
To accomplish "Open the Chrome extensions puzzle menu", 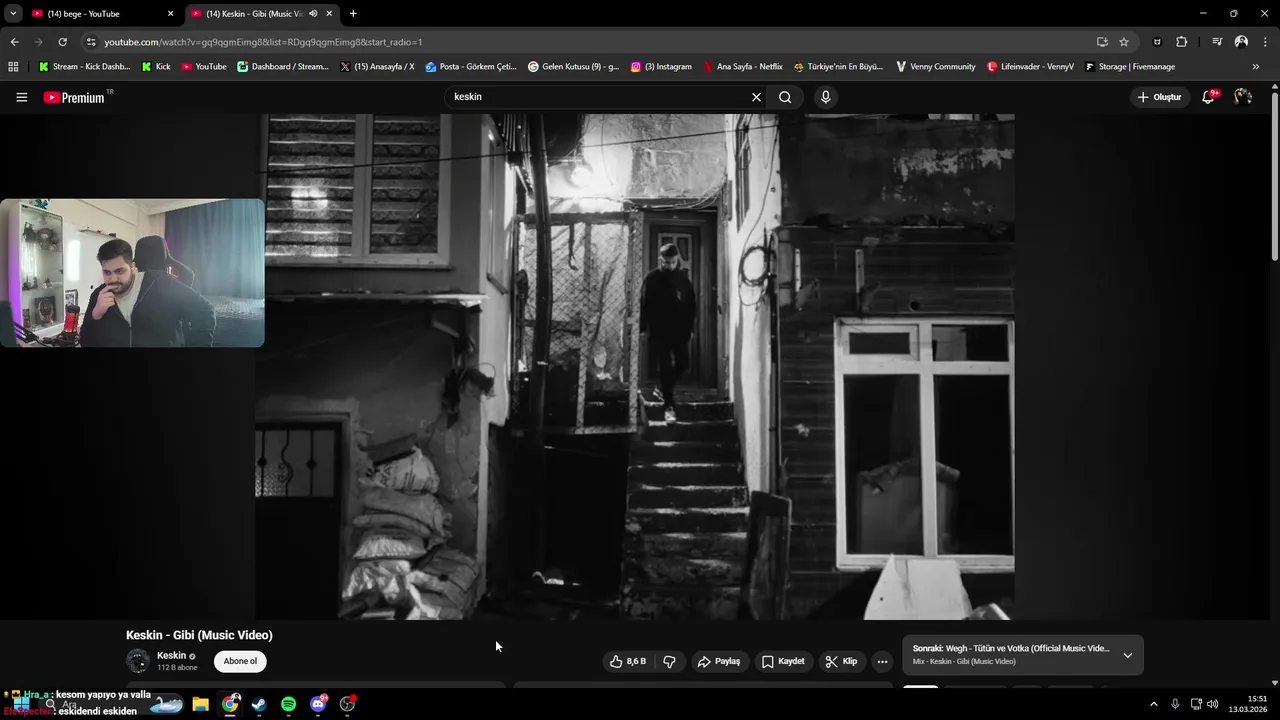I will tap(1181, 42).
